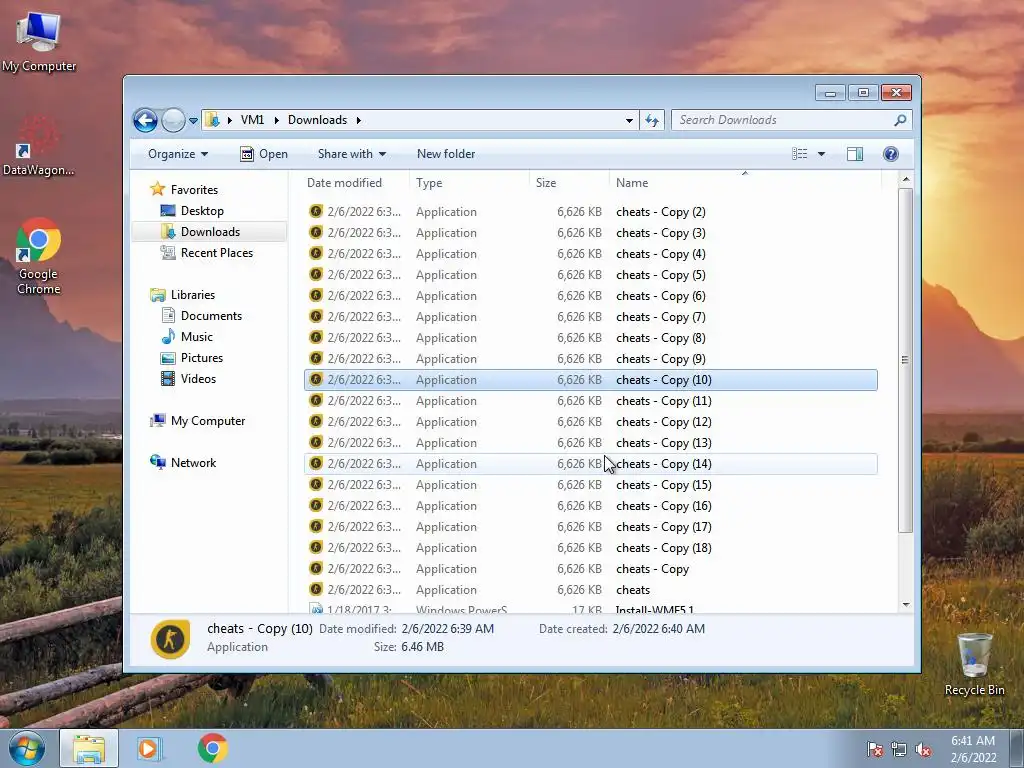This screenshot has height=768, width=1024.
Task: Focus the Search Downloads field
Action: click(x=791, y=120)
